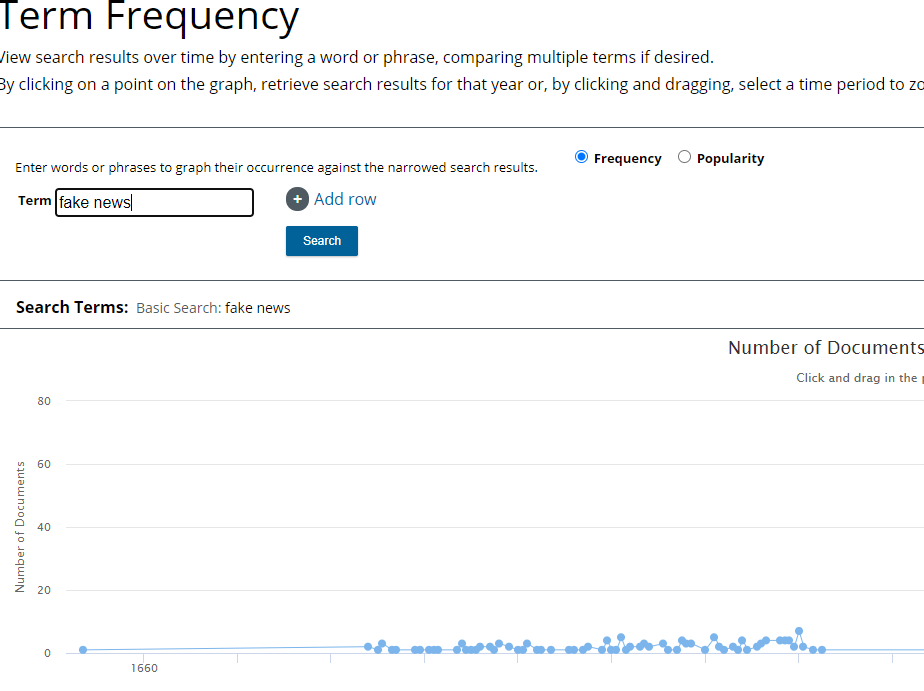Click the rotated Number of Documents axis title

point(21,526)
